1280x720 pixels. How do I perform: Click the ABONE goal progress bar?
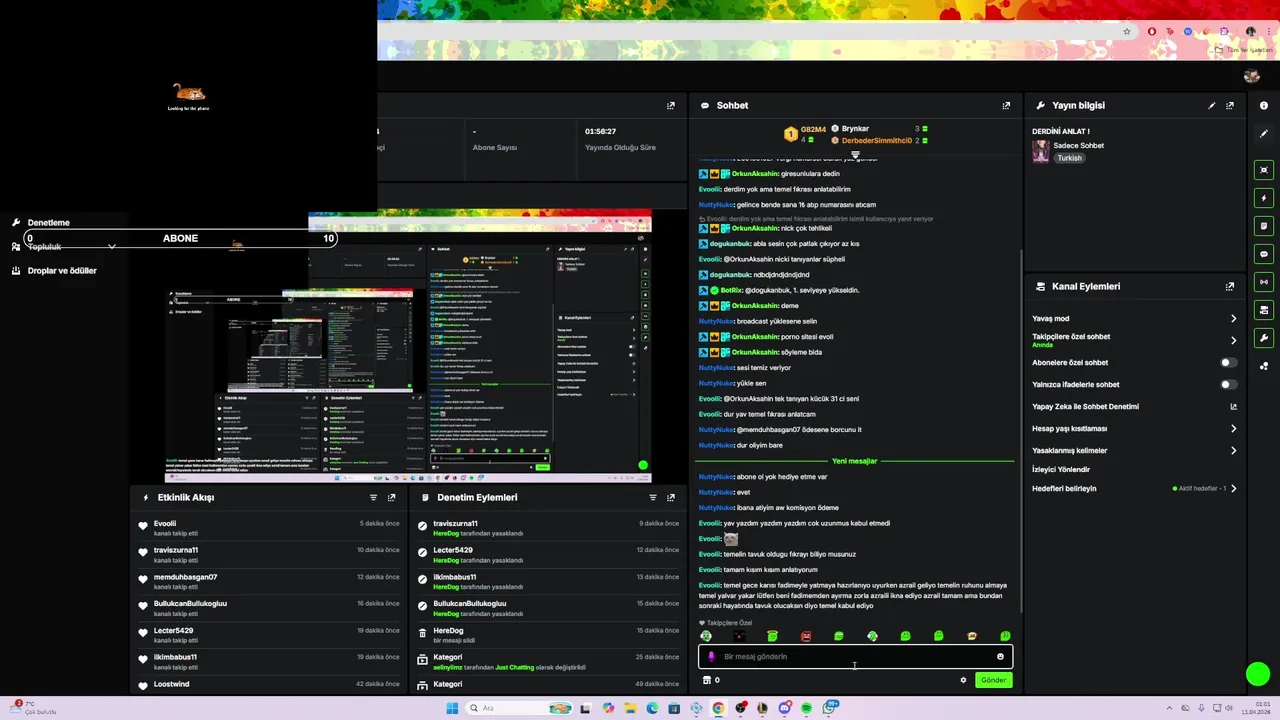coord(181,239)
